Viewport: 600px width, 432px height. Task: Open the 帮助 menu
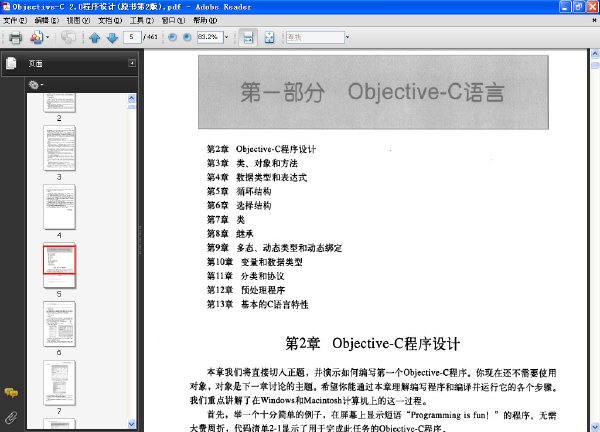tap(205, 20)
